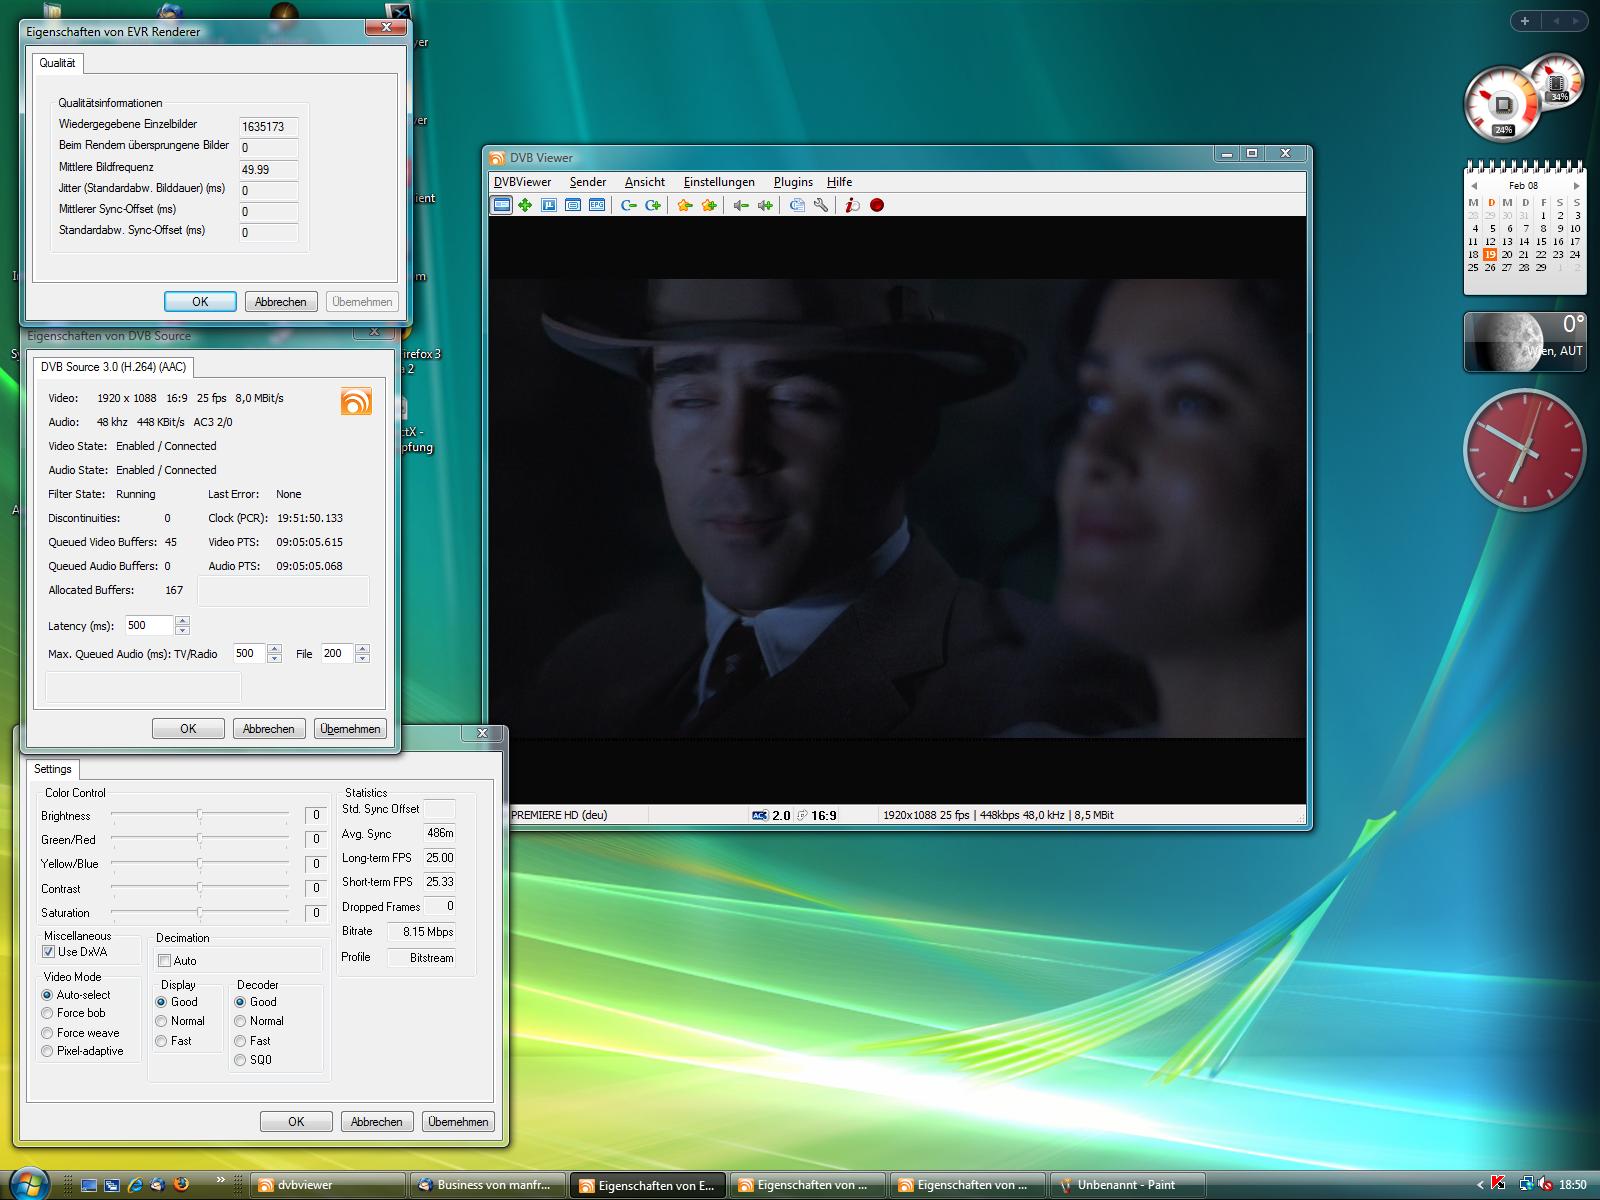Viewport: 1600px width, 1200px height.
Task: Open Windows Start orb
Action: tap(30, 1184)
